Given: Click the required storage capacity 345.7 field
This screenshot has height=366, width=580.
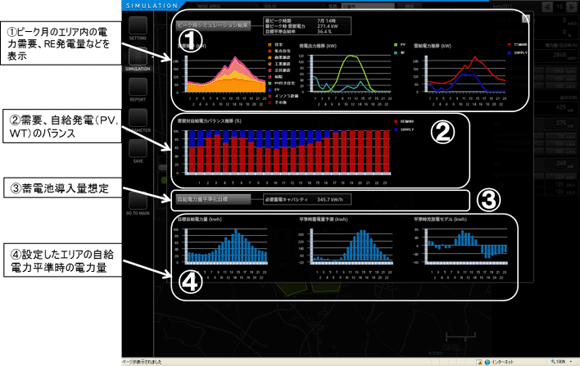Looking at the screenshot, I should 307,199.
